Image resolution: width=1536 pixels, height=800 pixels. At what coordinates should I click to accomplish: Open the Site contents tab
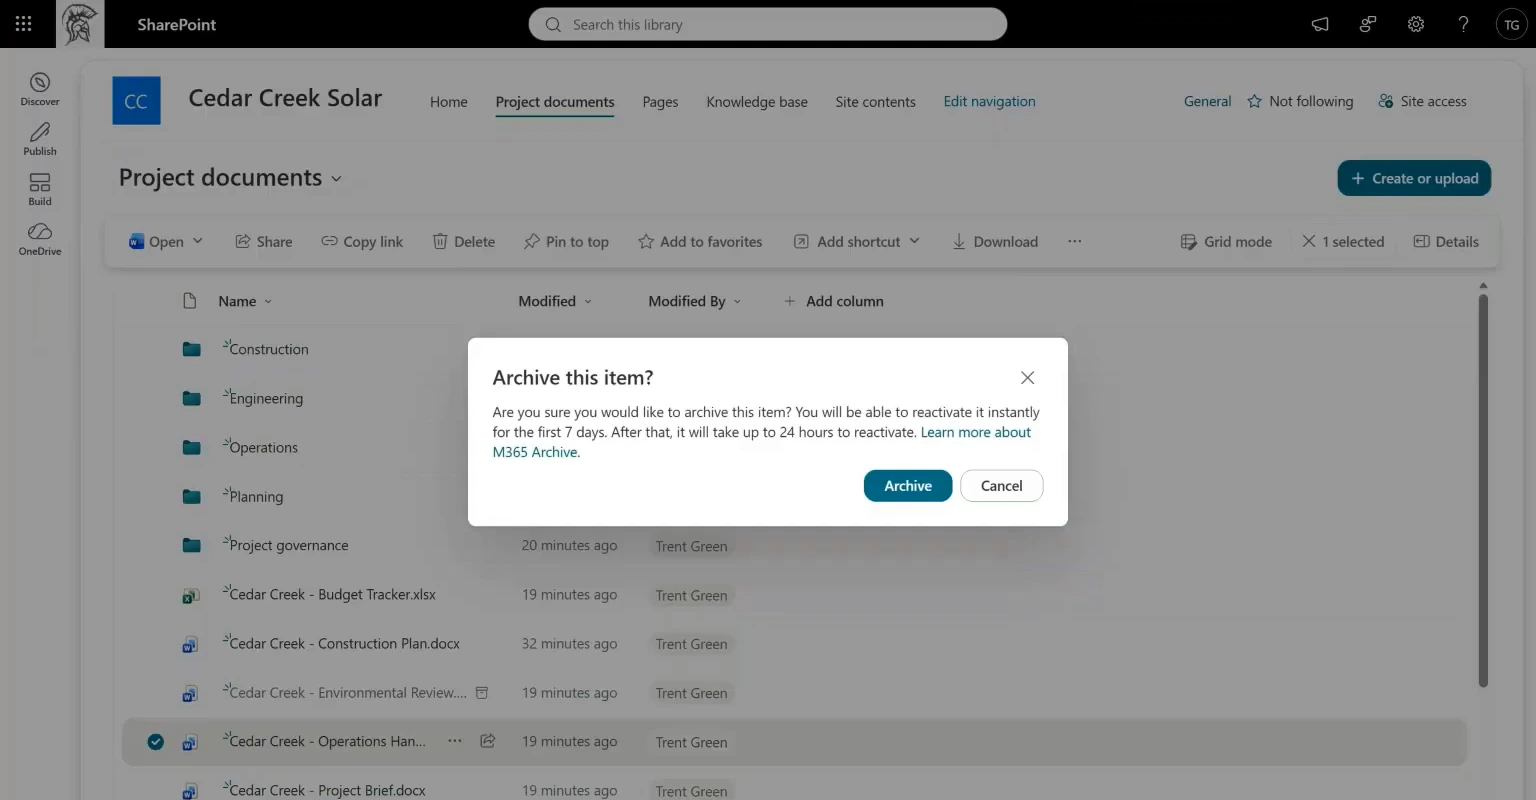click(x=875, y=102)
